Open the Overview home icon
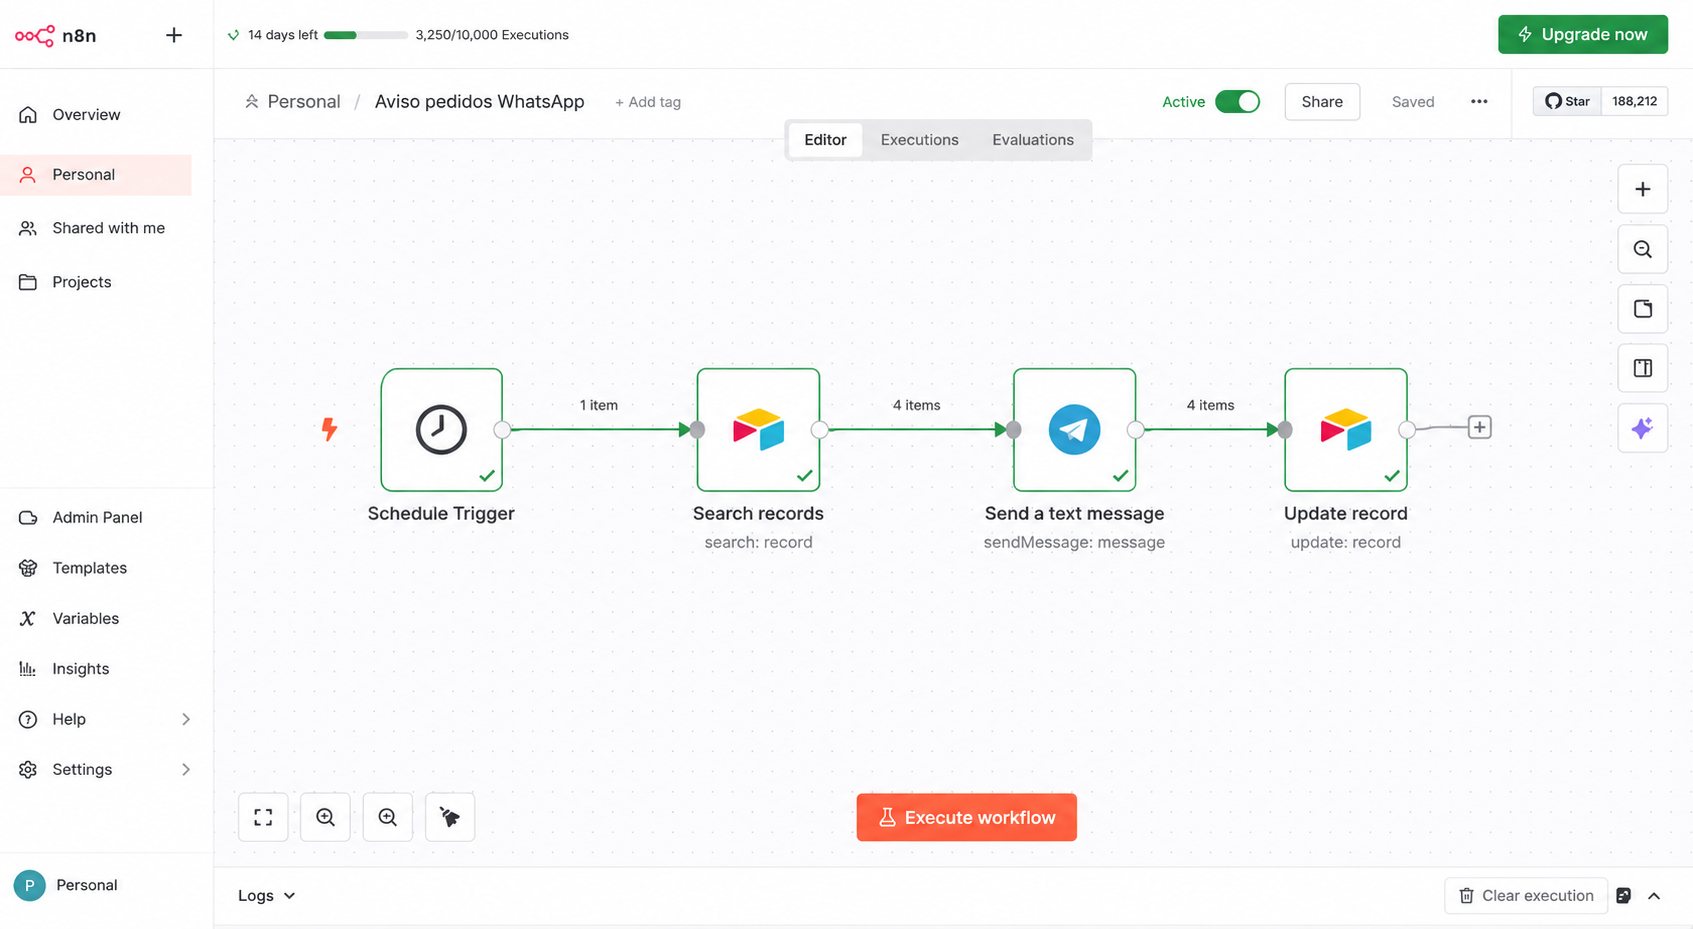The width and height of the screenshot is (1693, 929). pos(28,115)
